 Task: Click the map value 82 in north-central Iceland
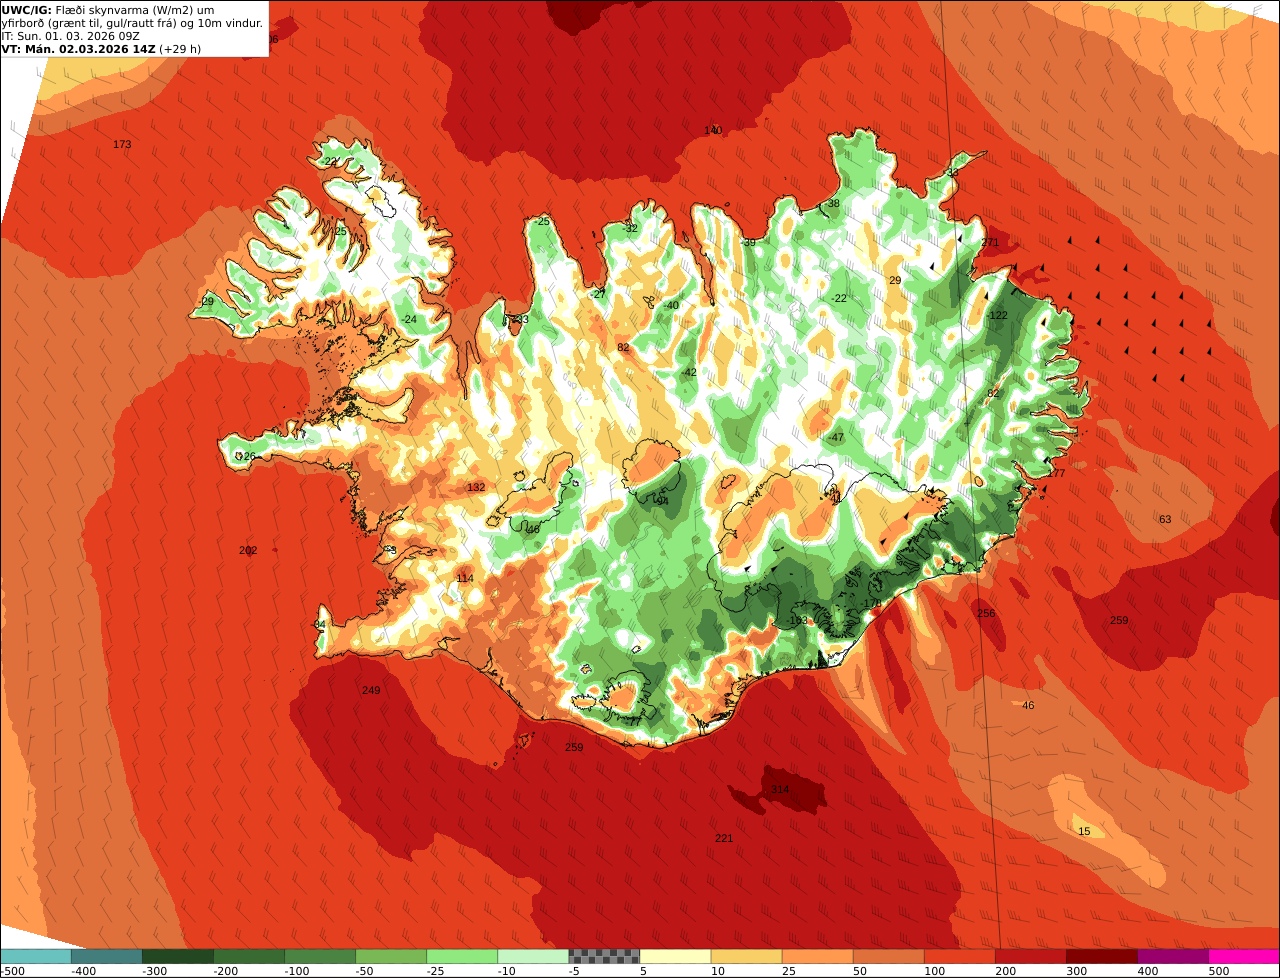(623, 348)
